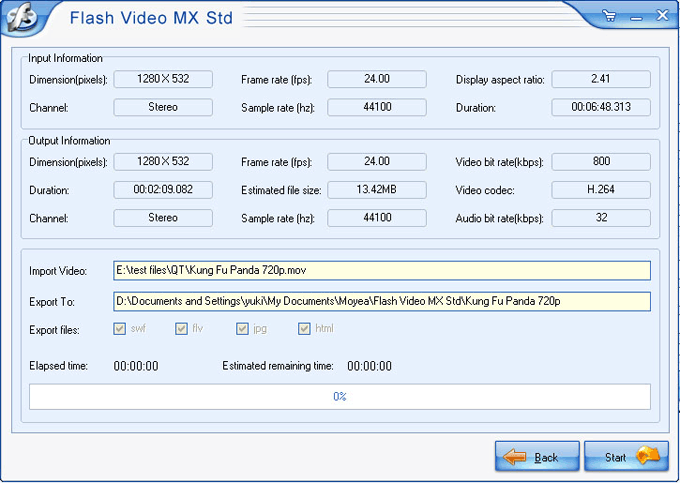
Task: Click the Video codec label
Action: (x=485, y=190)
